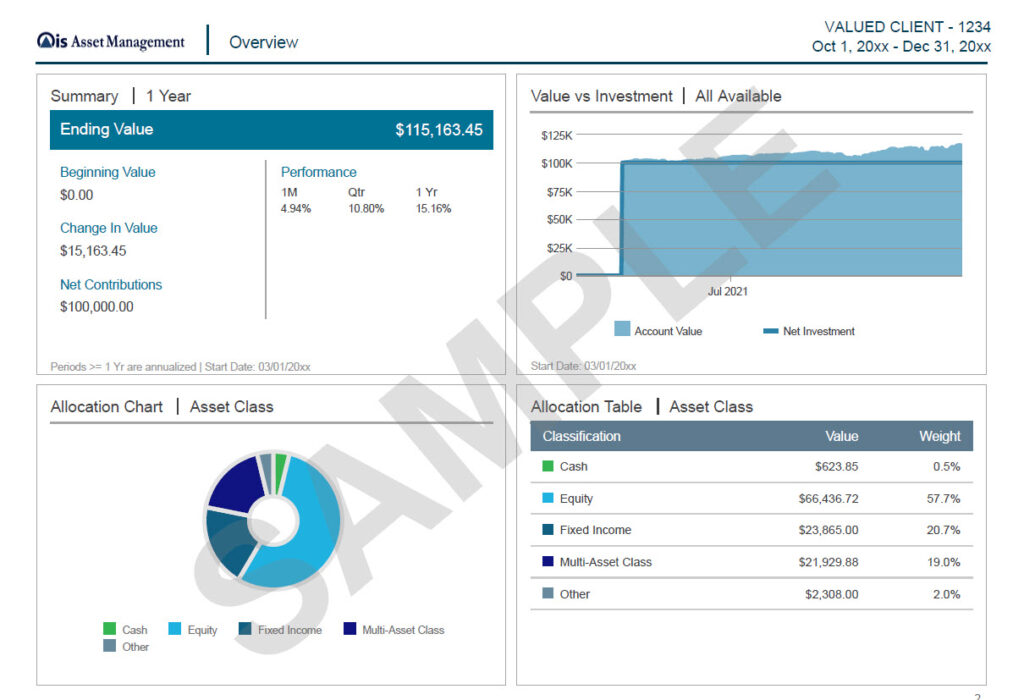Select the 2.0% other weight
Image resolution: width=1024 pixels, height=700 pixels.
tap(947, 594)
